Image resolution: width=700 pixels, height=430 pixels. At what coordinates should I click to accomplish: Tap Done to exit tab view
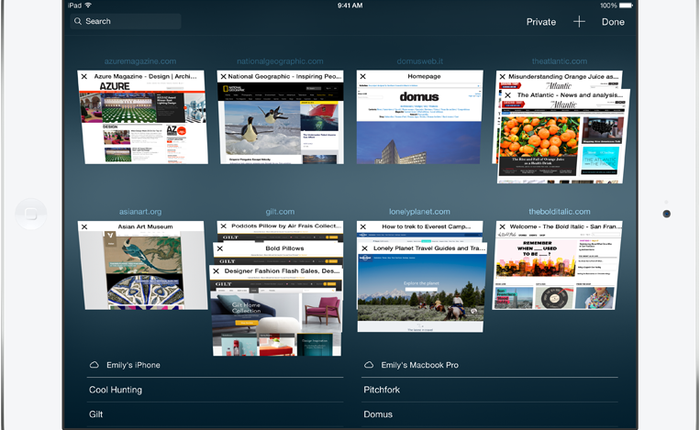(613, 22)
